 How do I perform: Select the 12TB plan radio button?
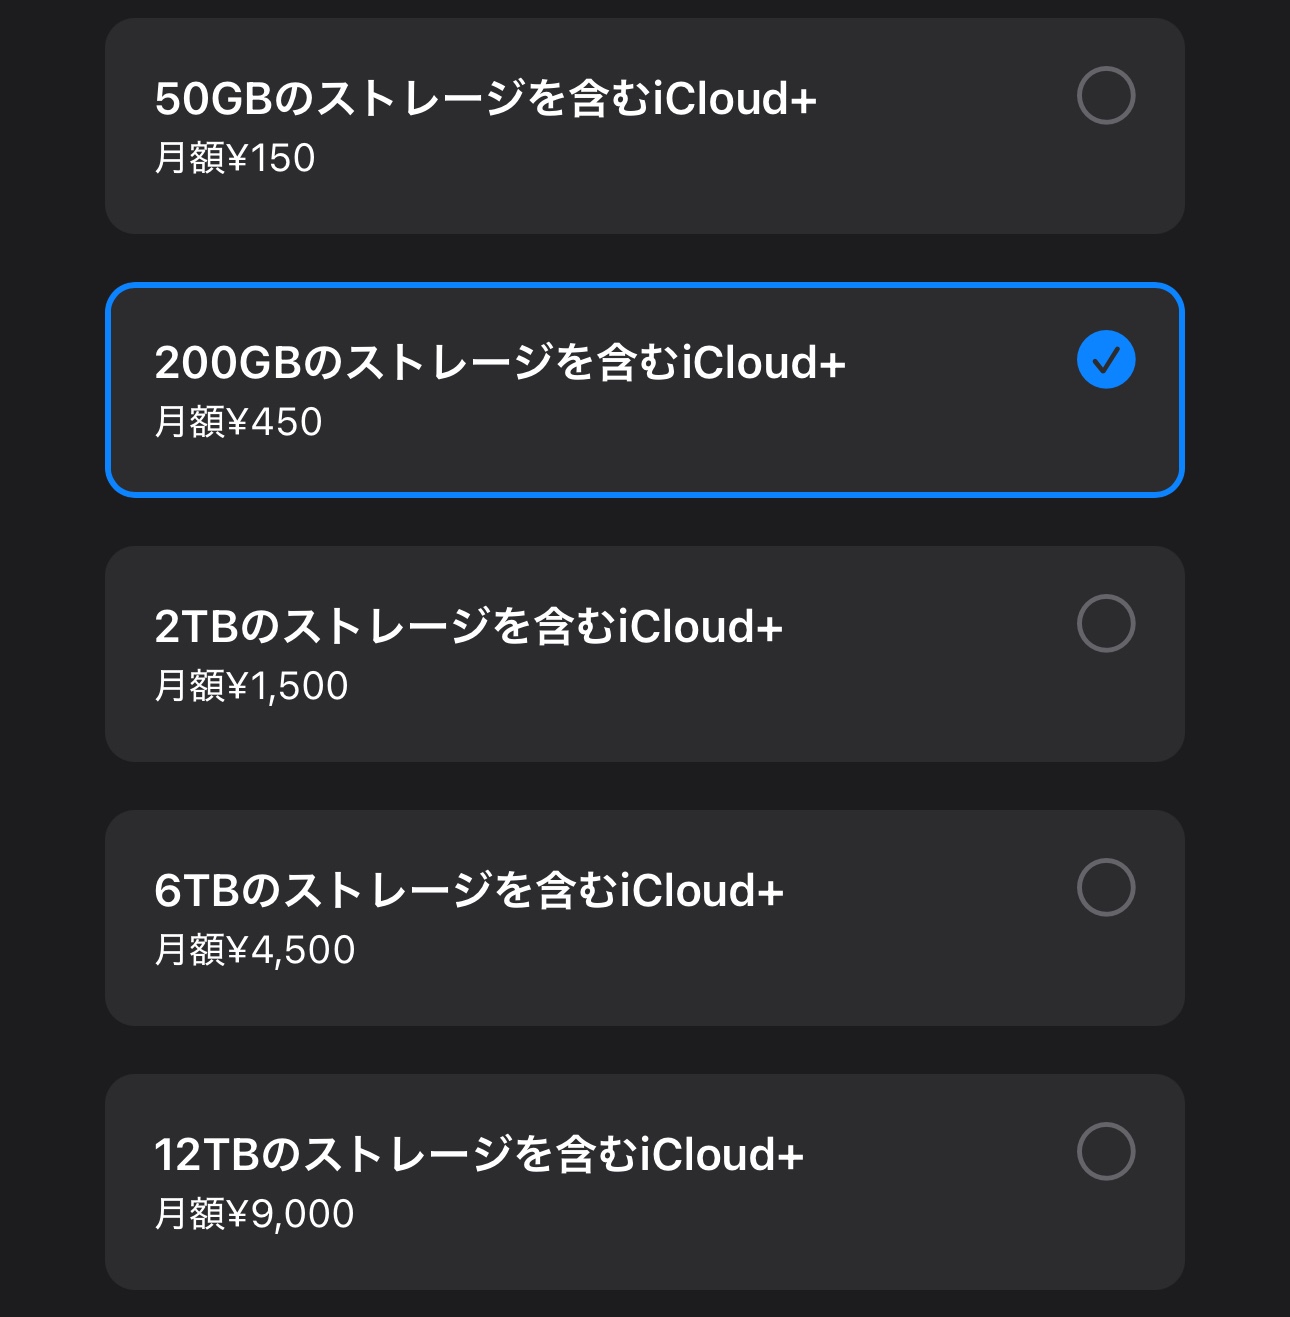click(1105, 1152)
